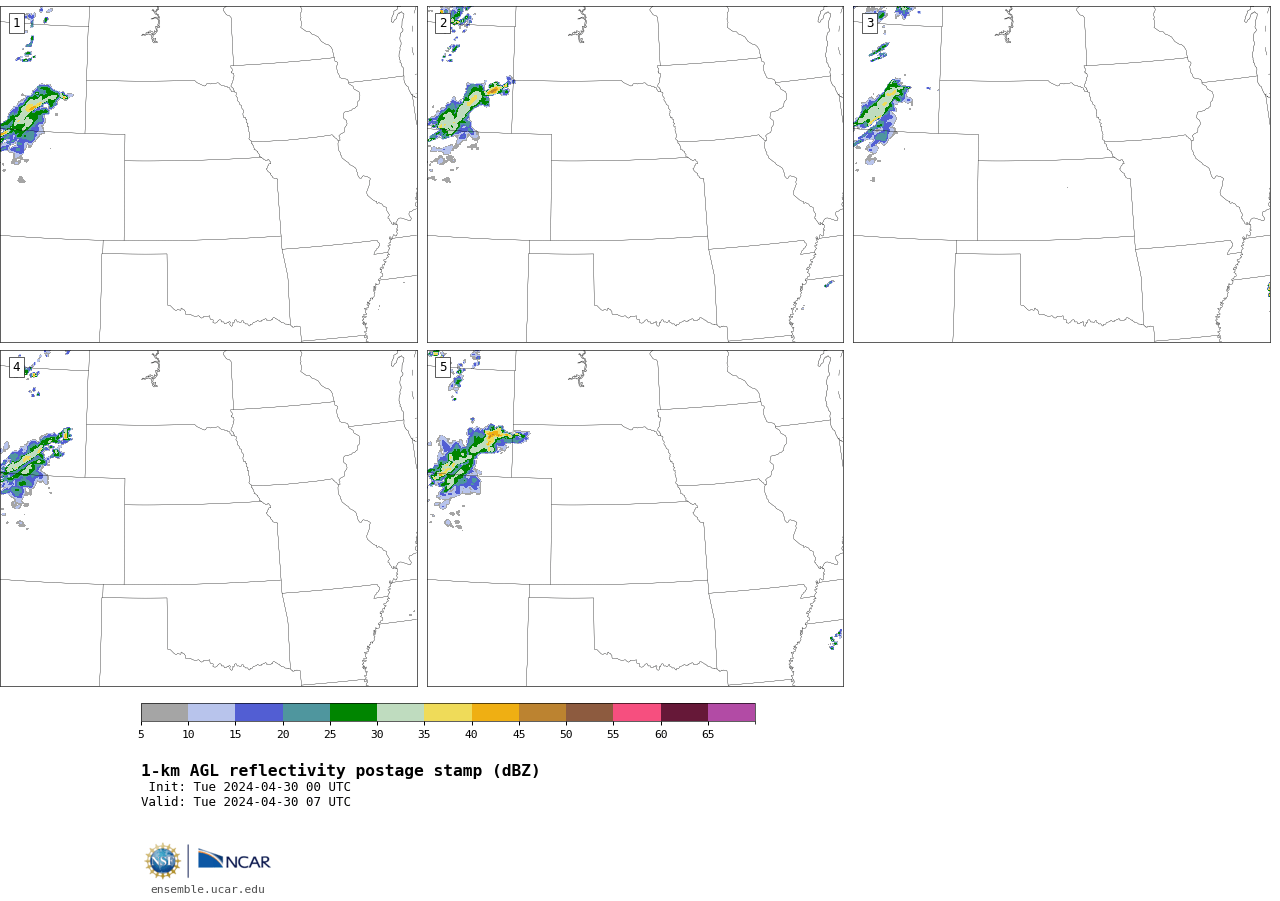Image resolution: width=1280 pixels, height=901 pixels.
Task: Select the maroon 60-65 dBZ swatch
Action: [x=684, y=712]
